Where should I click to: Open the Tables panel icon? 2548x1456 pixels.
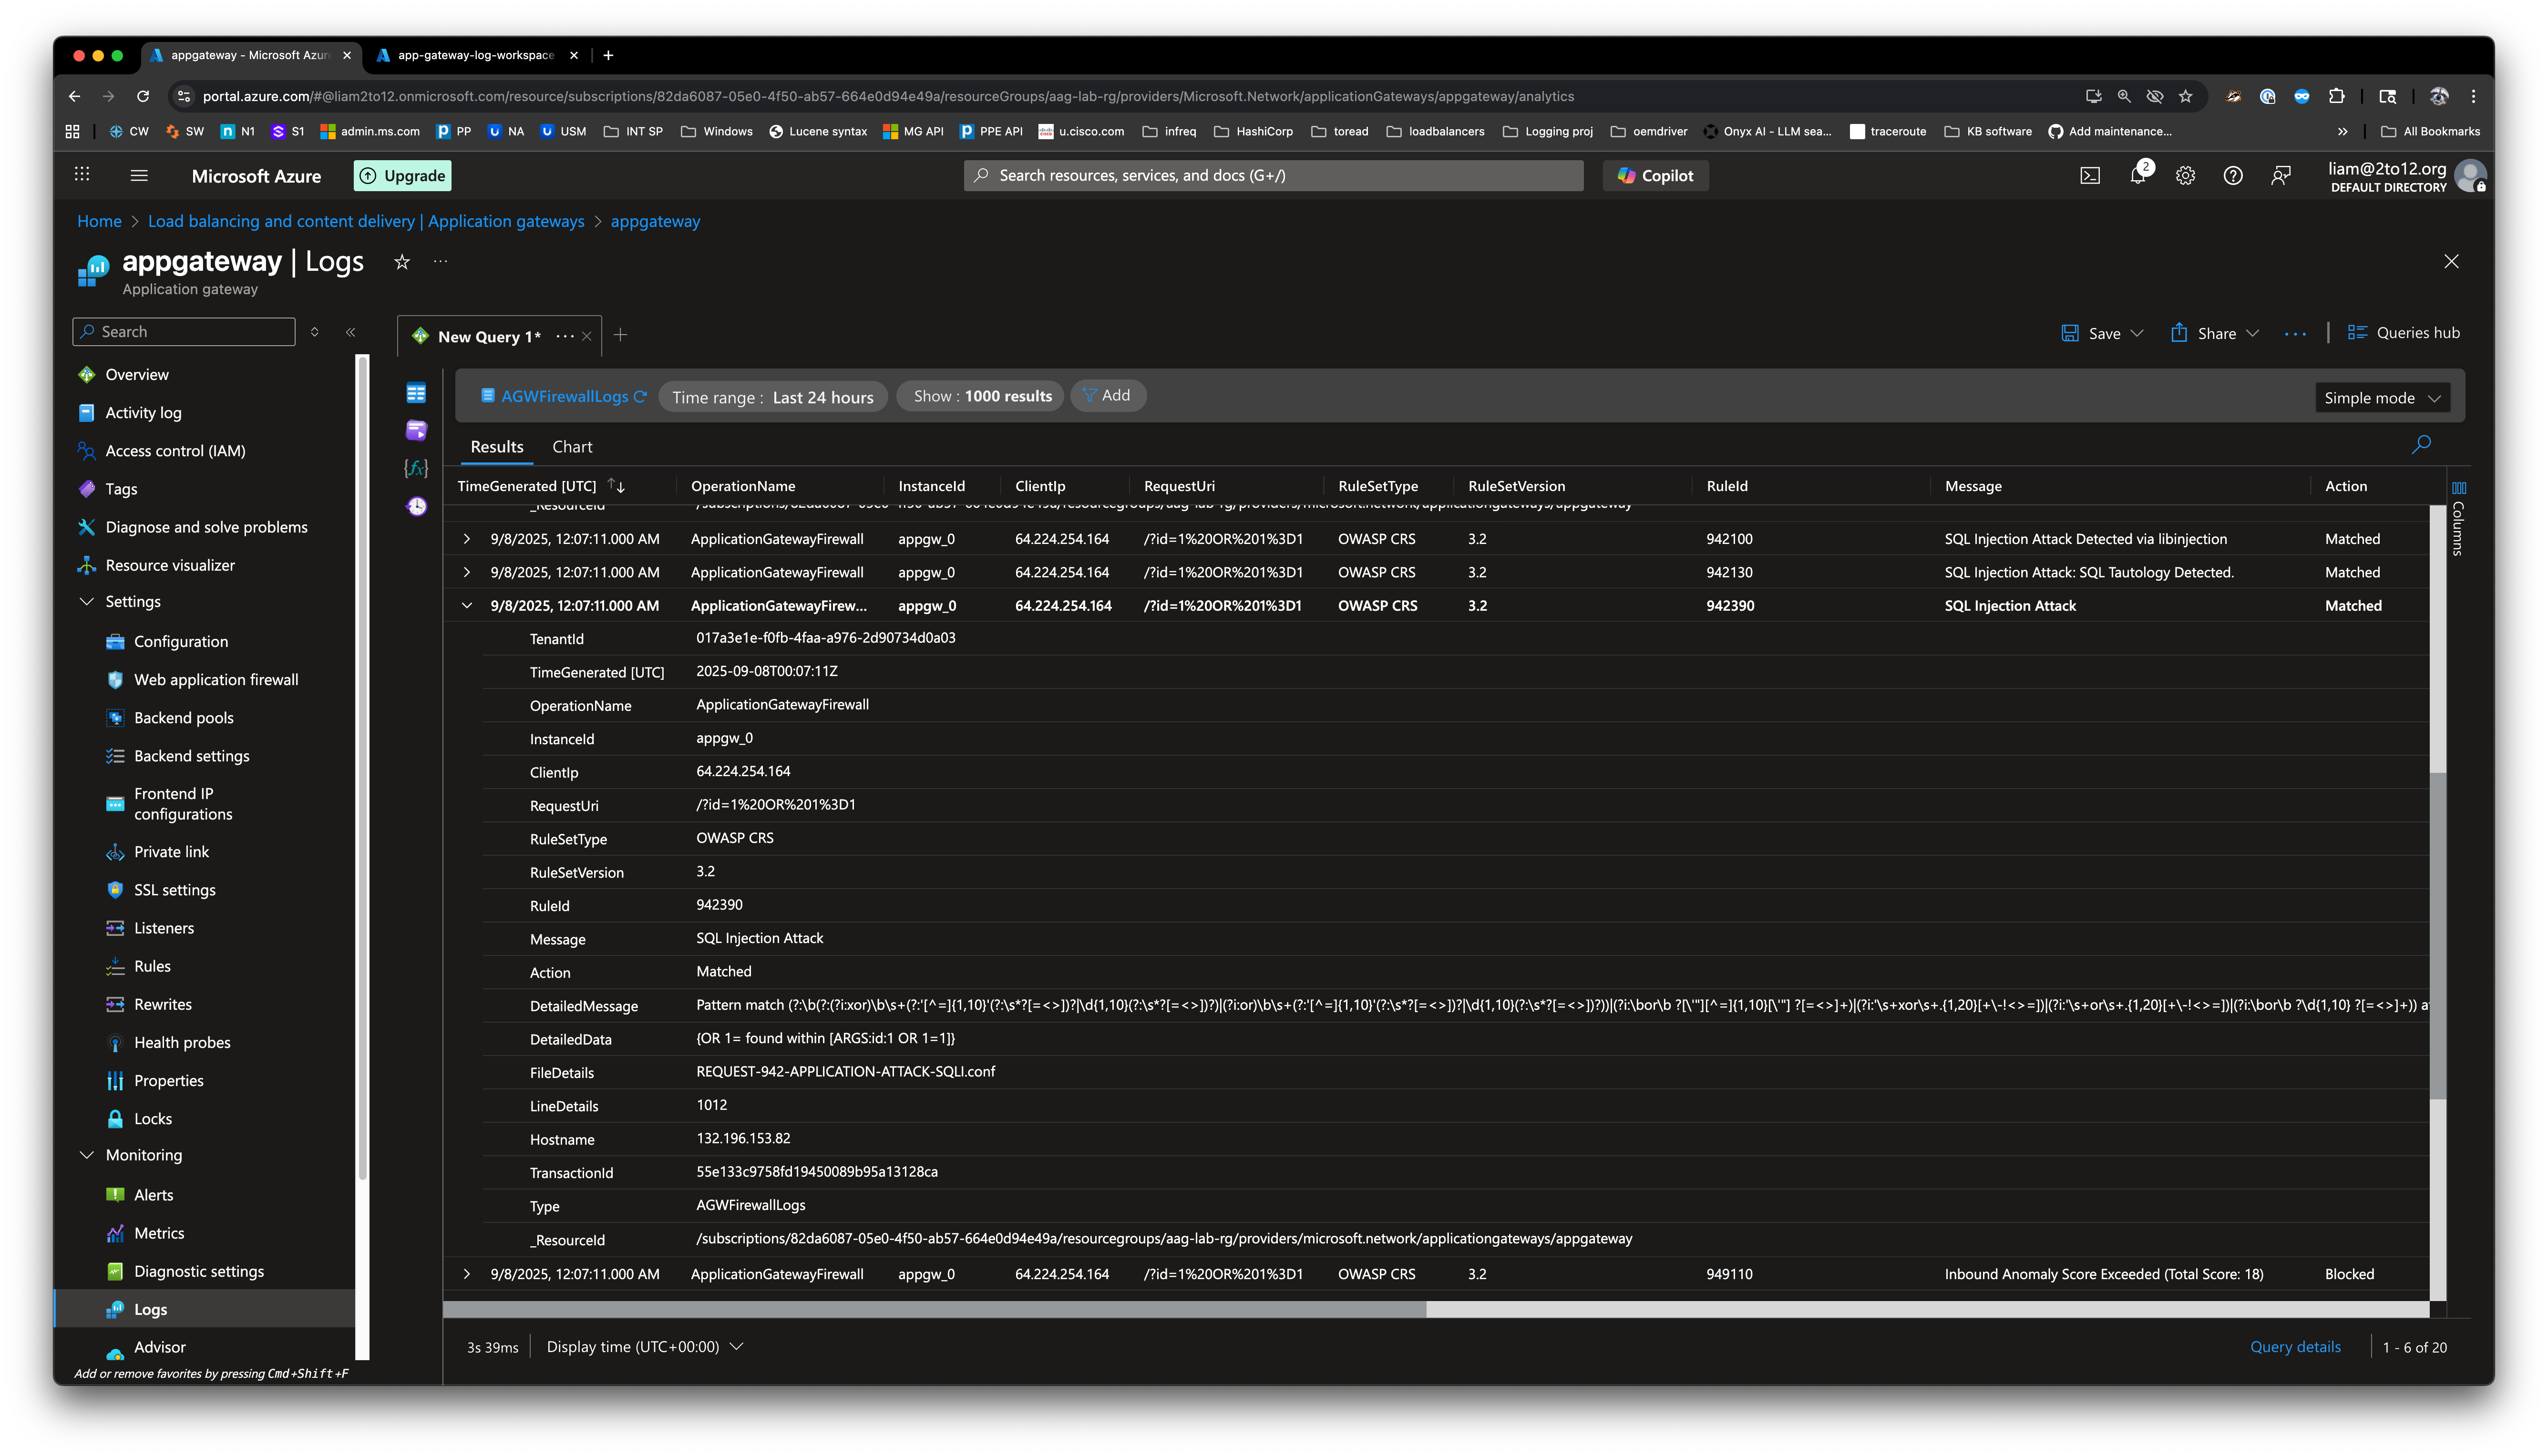coord(416,393)
